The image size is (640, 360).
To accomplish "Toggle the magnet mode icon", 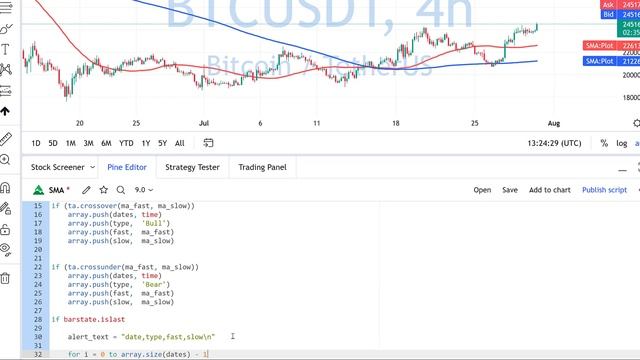I will (x=5, y=187).
